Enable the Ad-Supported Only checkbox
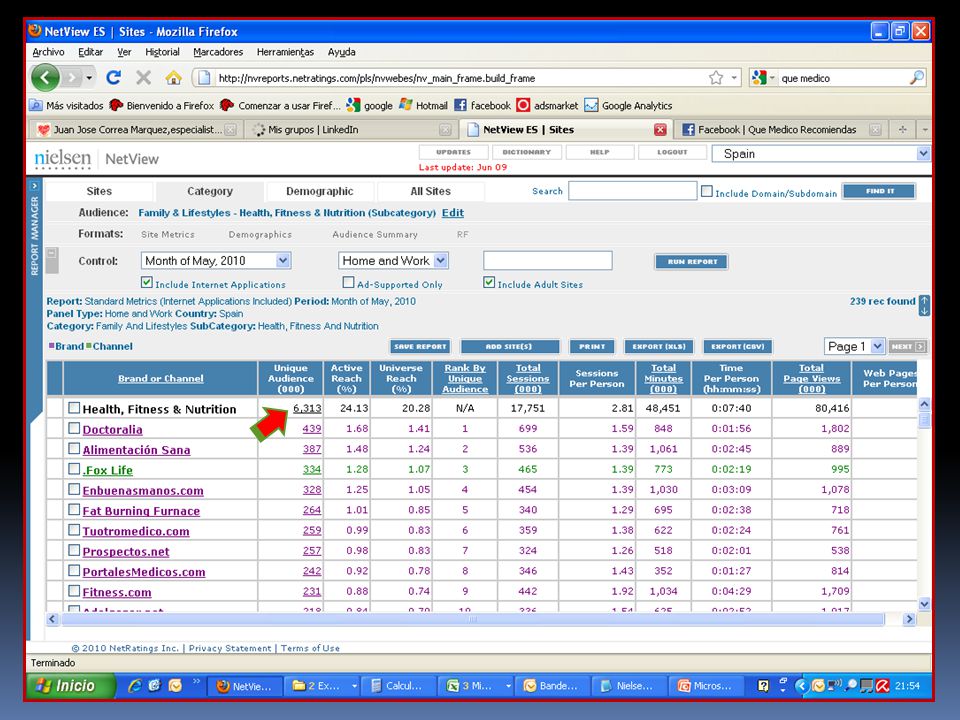The height and width of the screenshot is (720, 960). [x=348, y=282]
